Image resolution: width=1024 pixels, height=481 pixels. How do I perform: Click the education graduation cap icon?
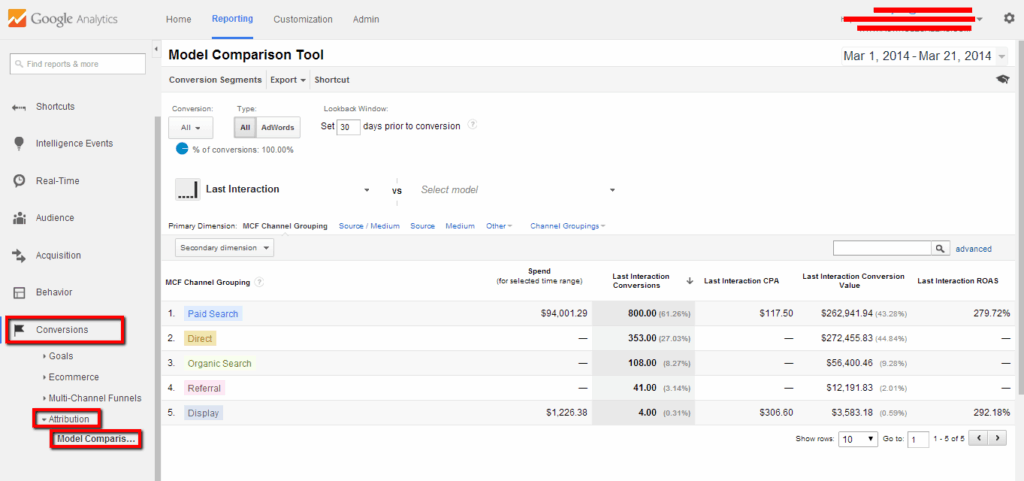click(x=1002, y=80)
